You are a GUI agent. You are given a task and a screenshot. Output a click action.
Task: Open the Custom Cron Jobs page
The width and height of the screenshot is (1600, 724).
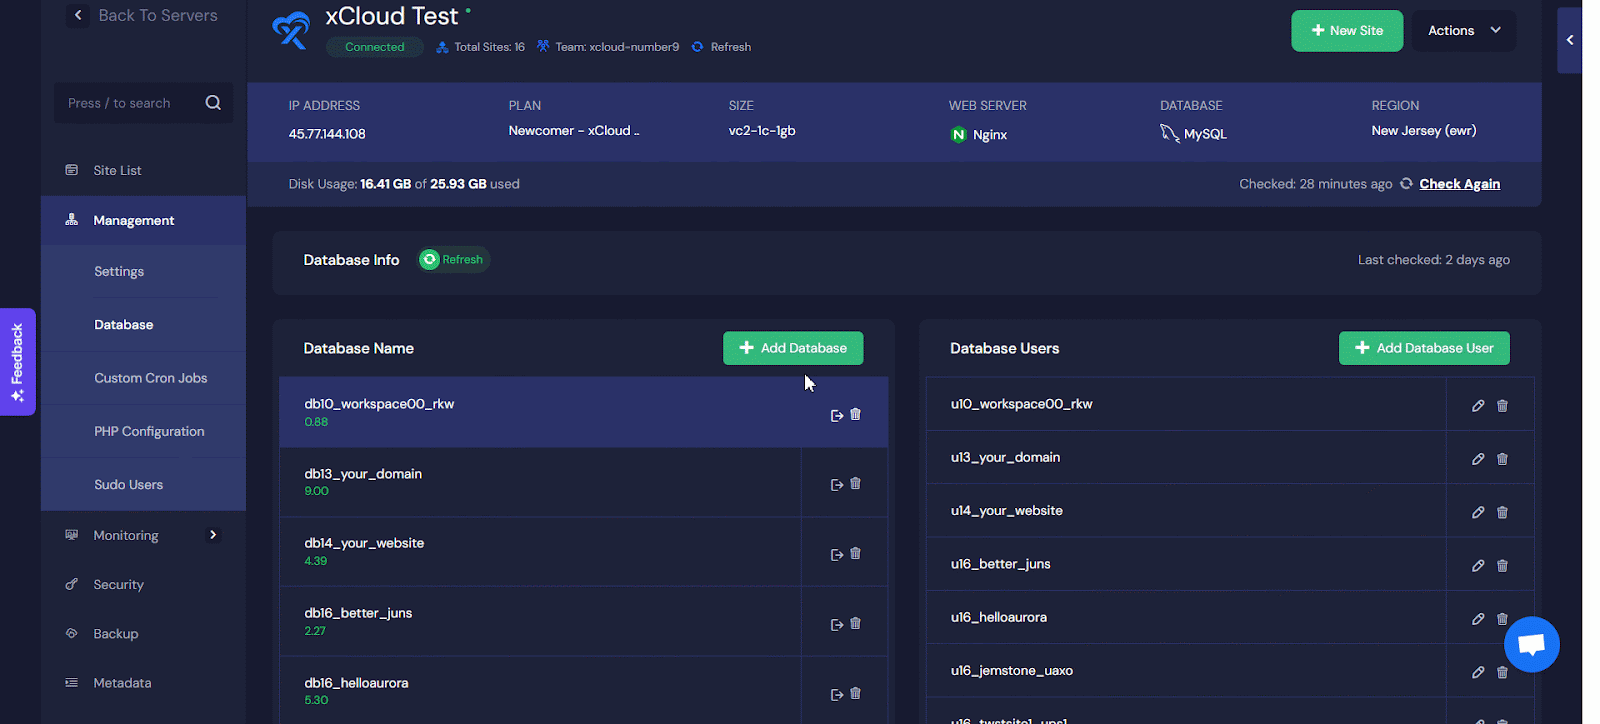point(150,378)
